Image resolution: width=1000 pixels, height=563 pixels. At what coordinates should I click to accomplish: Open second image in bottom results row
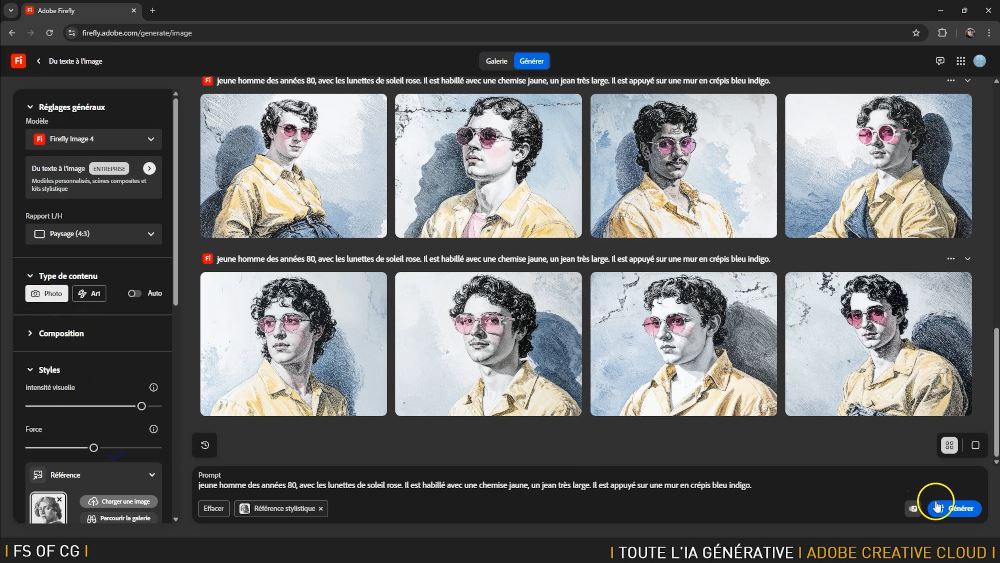[489, 344]
